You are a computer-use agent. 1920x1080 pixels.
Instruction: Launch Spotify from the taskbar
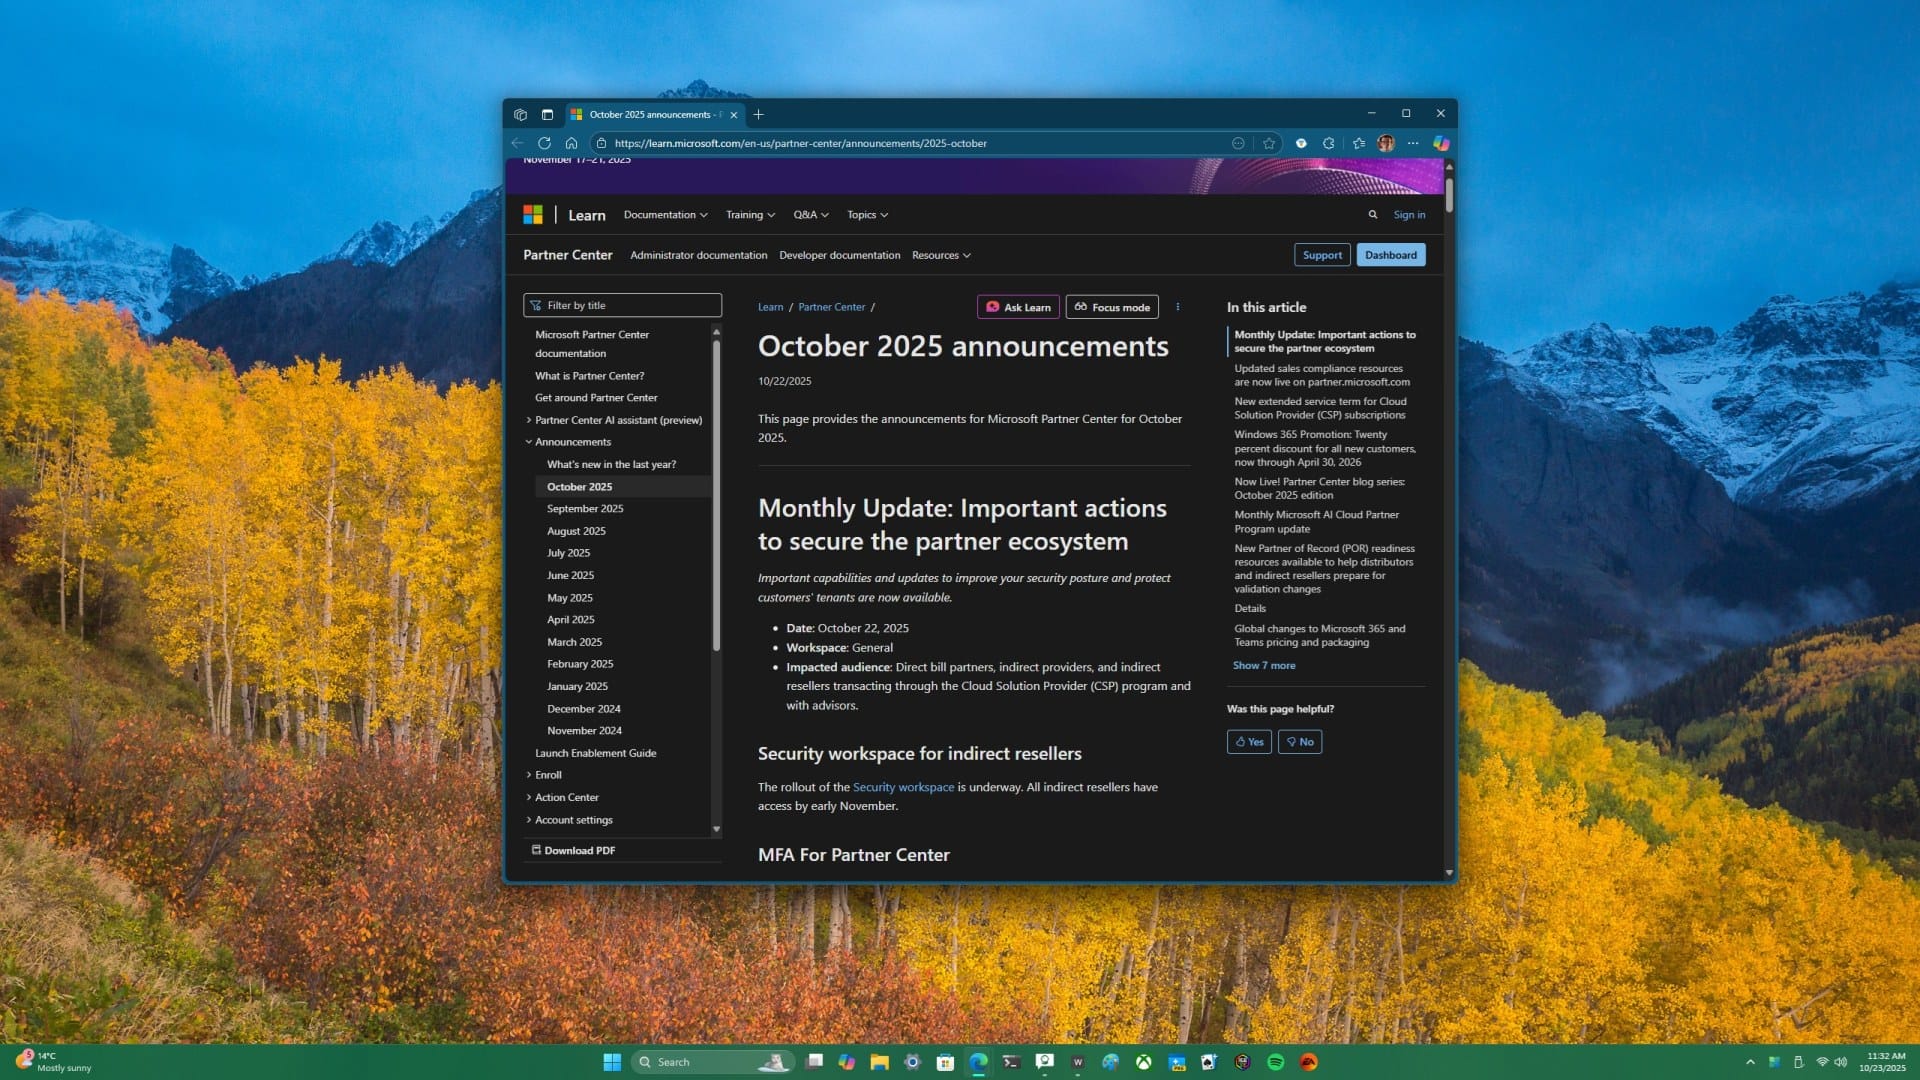click(1276, 1062)
